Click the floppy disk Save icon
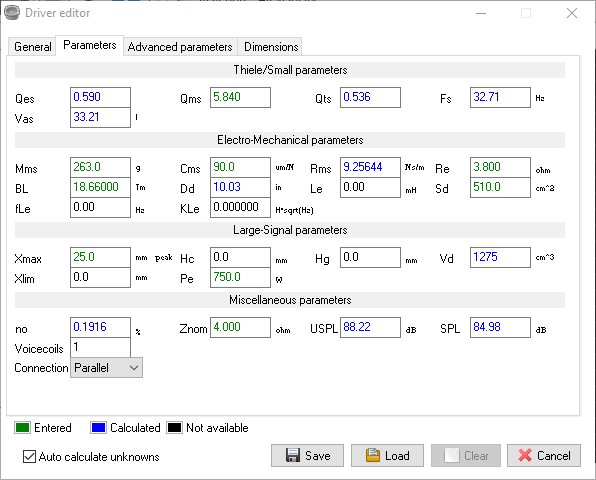Screen dimensions: 596x480 pos(293,455)
